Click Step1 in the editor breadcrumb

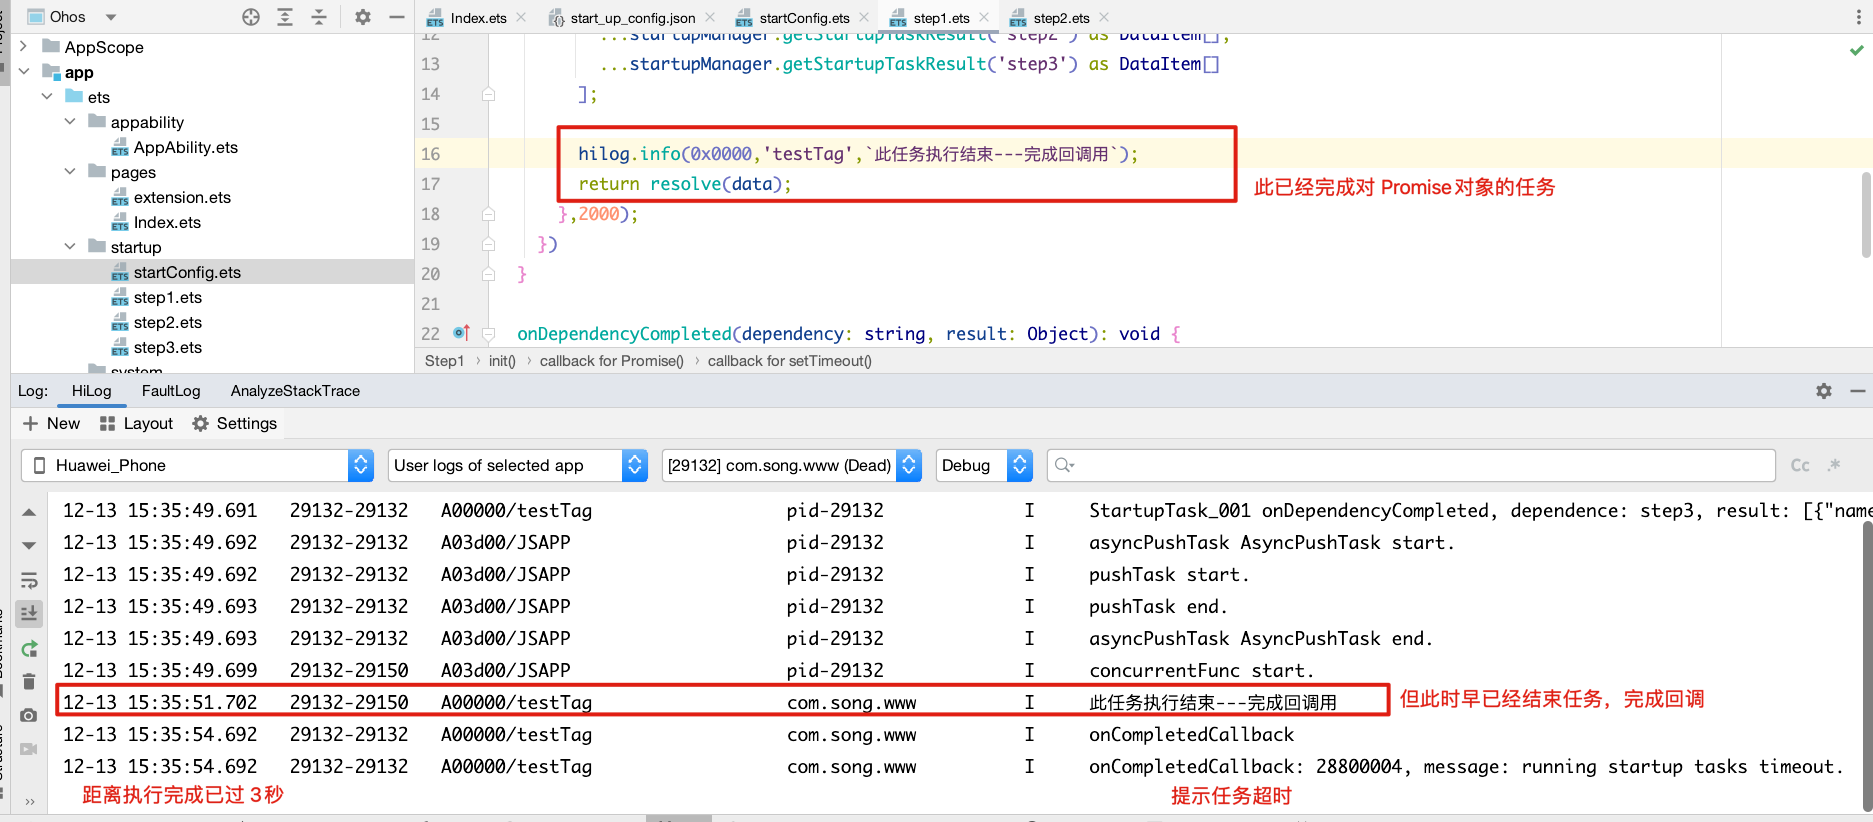coord(444,361)
